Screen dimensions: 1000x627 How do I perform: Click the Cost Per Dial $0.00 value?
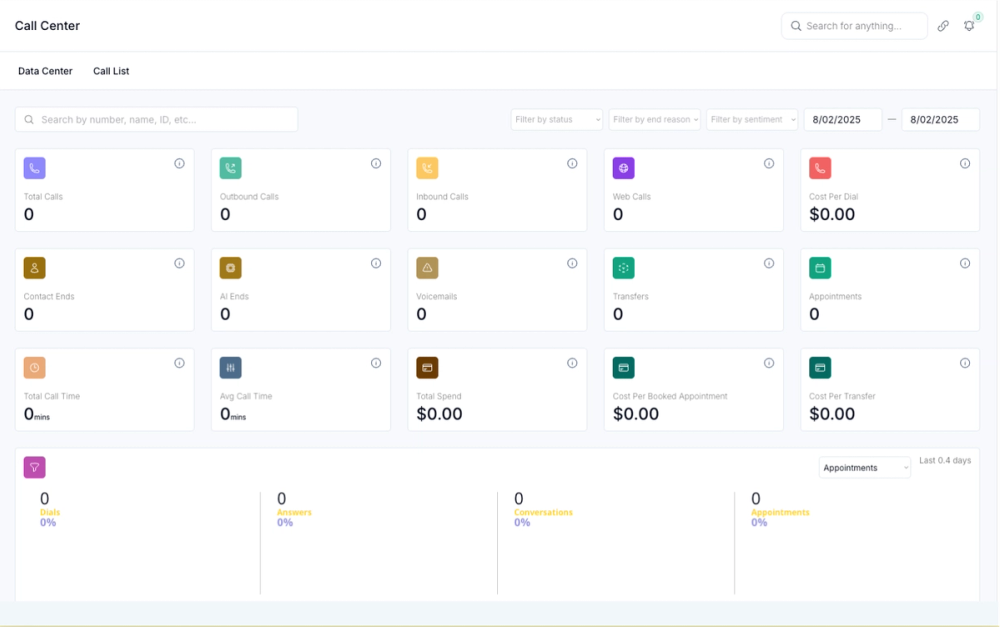[832, 214]
